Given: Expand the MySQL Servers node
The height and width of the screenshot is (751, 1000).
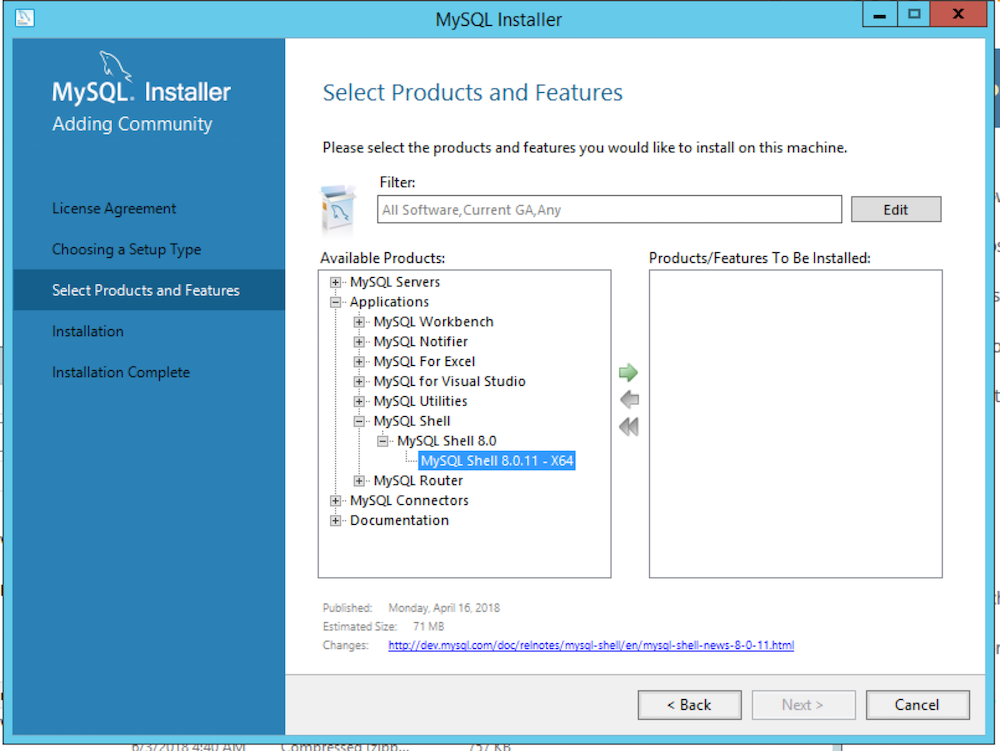Looking at the screenshot, I should pos(335,282).
